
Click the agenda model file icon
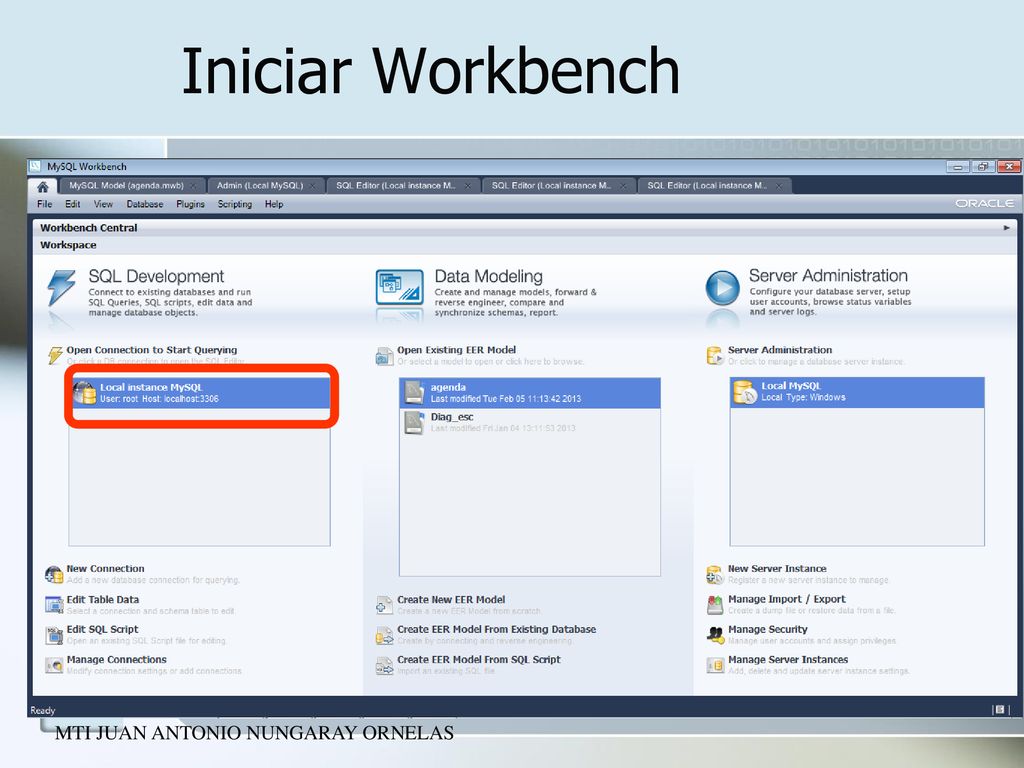point(414,392)
